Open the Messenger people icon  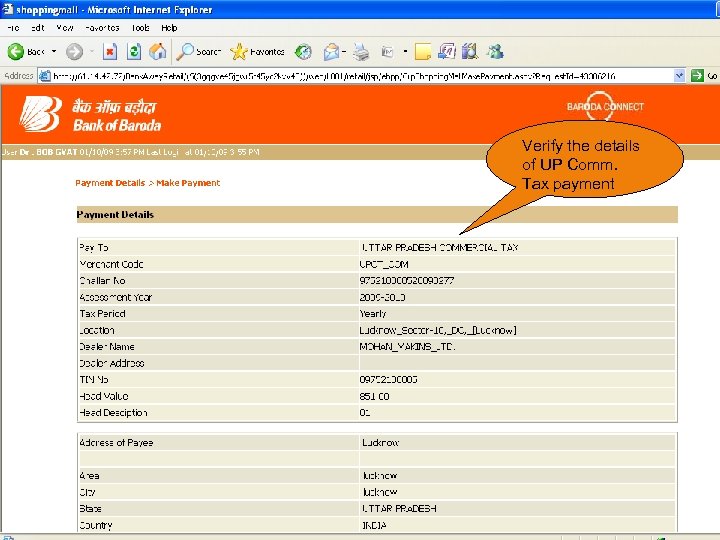click(495, 51)
